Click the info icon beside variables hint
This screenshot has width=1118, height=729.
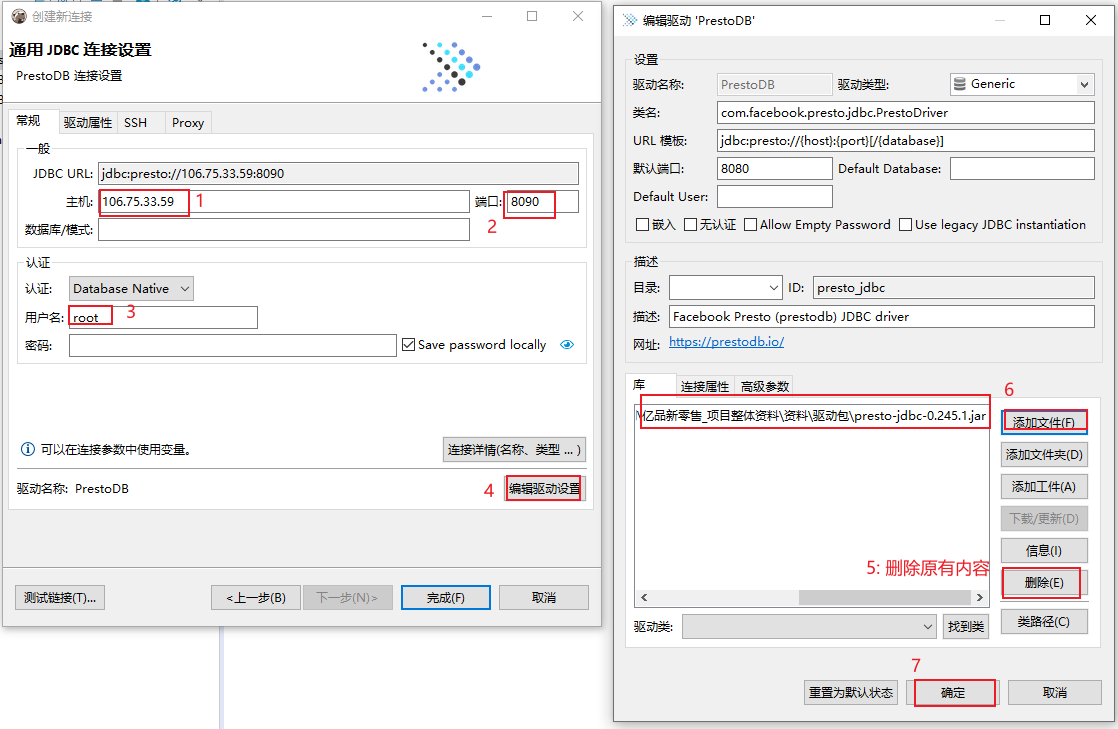point(27,449)
